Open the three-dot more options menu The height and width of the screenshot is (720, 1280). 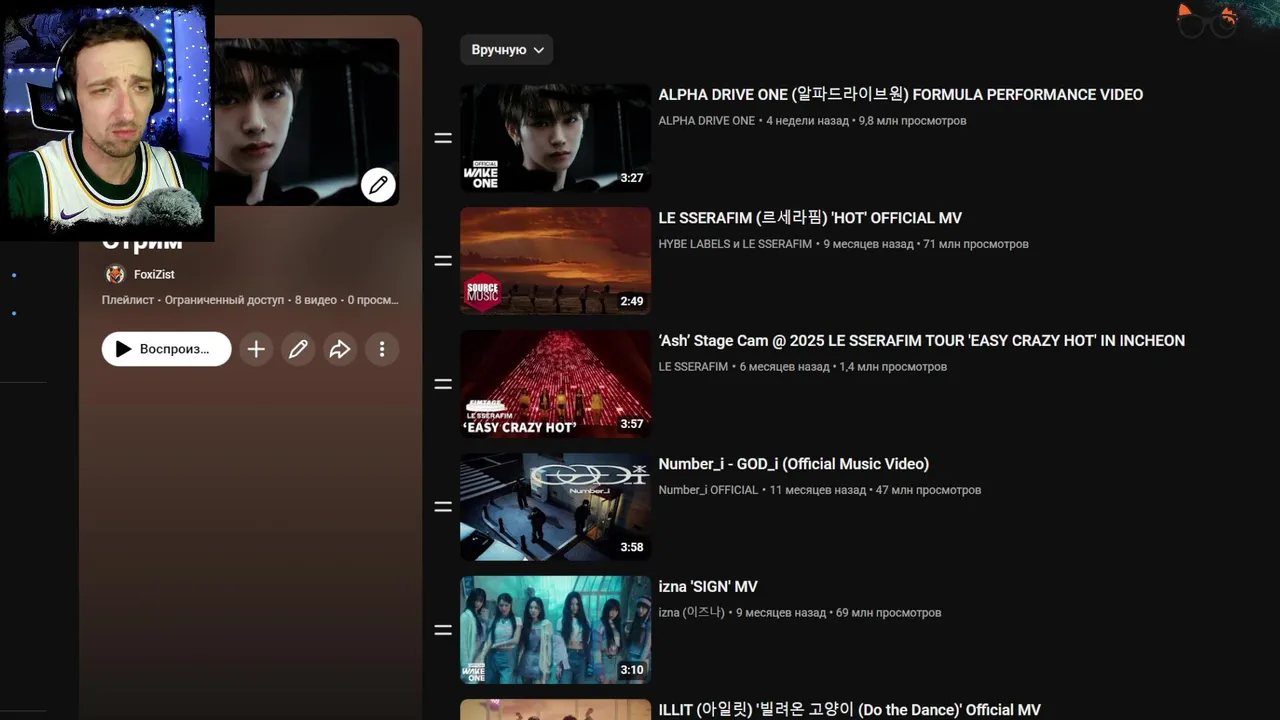pyautogui.click(x=382, y=349)
